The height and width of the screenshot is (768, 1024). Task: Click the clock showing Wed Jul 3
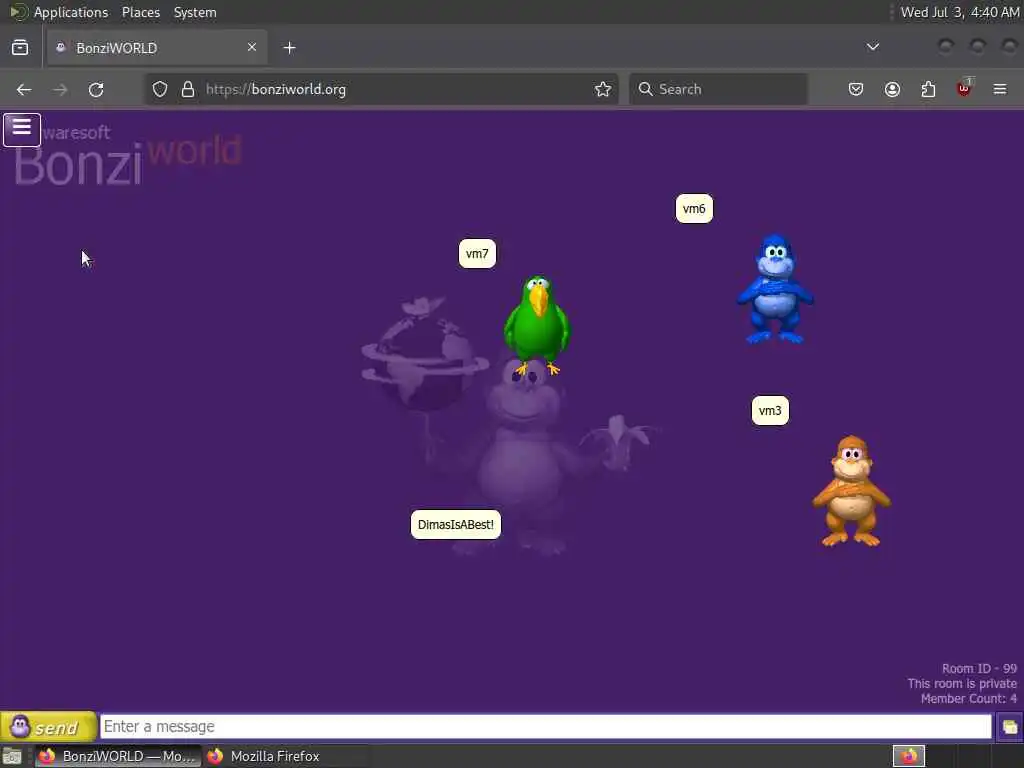point(959,12)
